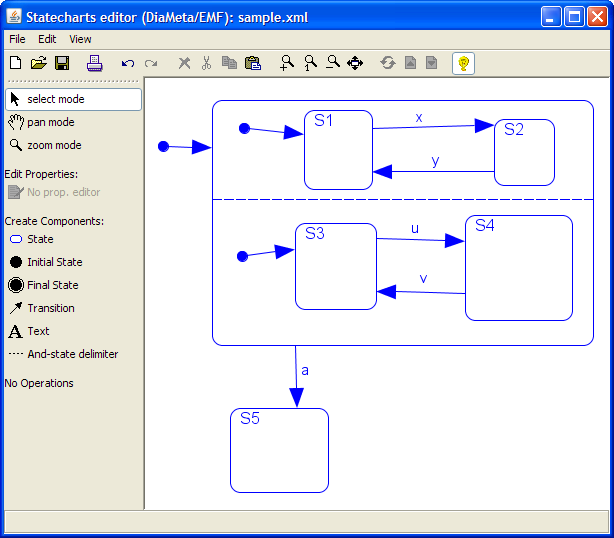The image size is (614, 538).
Task: Open the File menu
Action: [x=17, y=39]
